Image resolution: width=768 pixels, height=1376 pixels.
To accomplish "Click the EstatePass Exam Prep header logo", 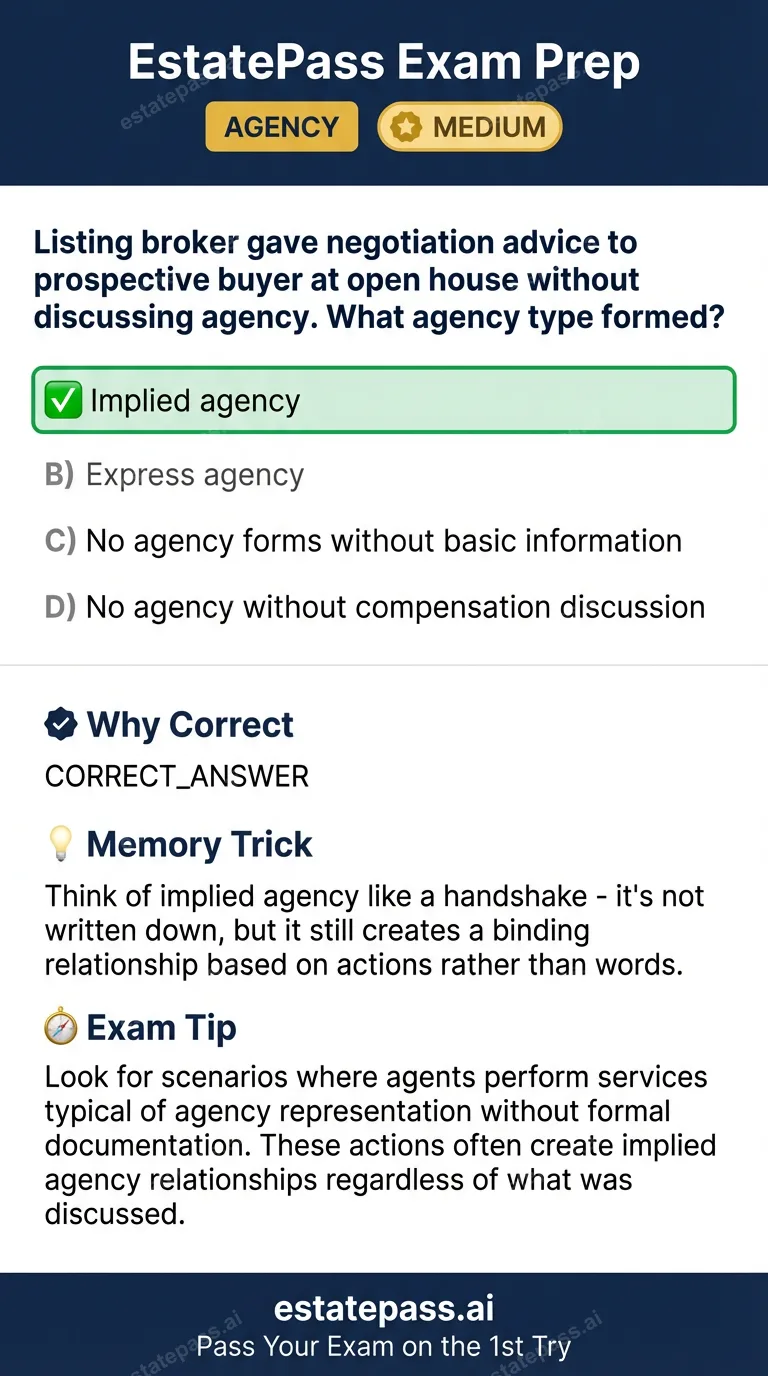I will 384,62.
